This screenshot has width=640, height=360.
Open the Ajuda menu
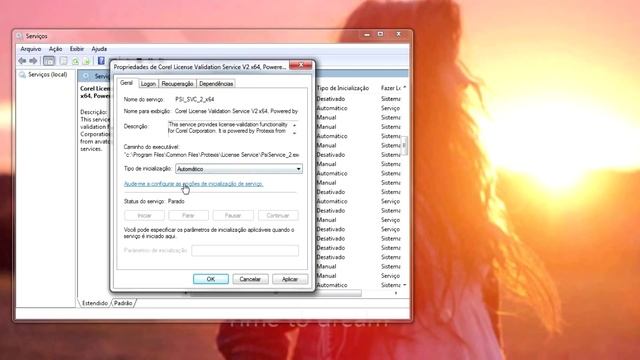pyautogui.click(x=99, y=49)
